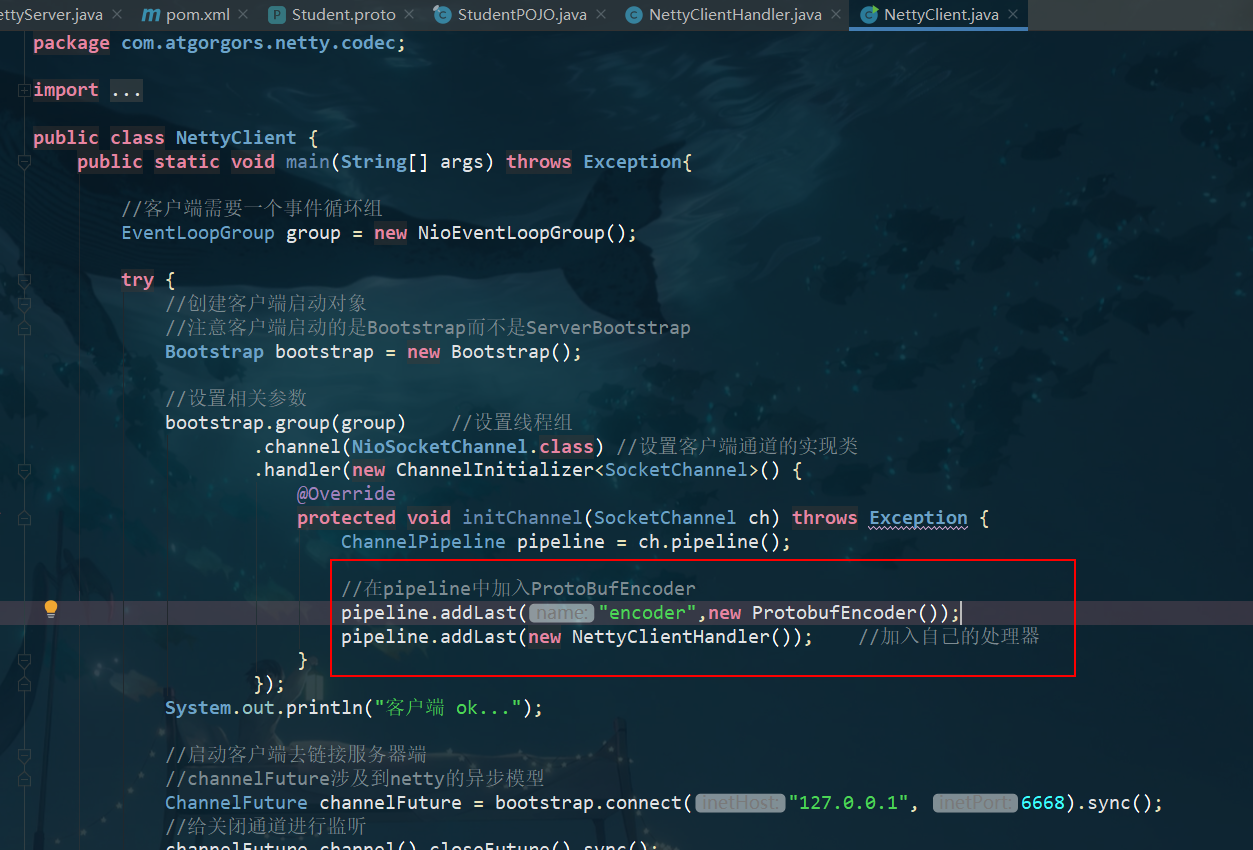Click the //客户端需要一个事件循环组 comment
The height and width of the screenshot is (850, 1253).
pos(252,209)
